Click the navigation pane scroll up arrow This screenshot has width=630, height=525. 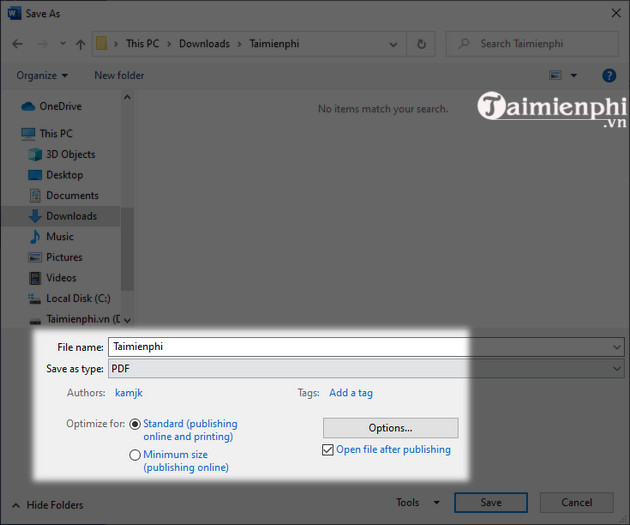coord(127,97)
